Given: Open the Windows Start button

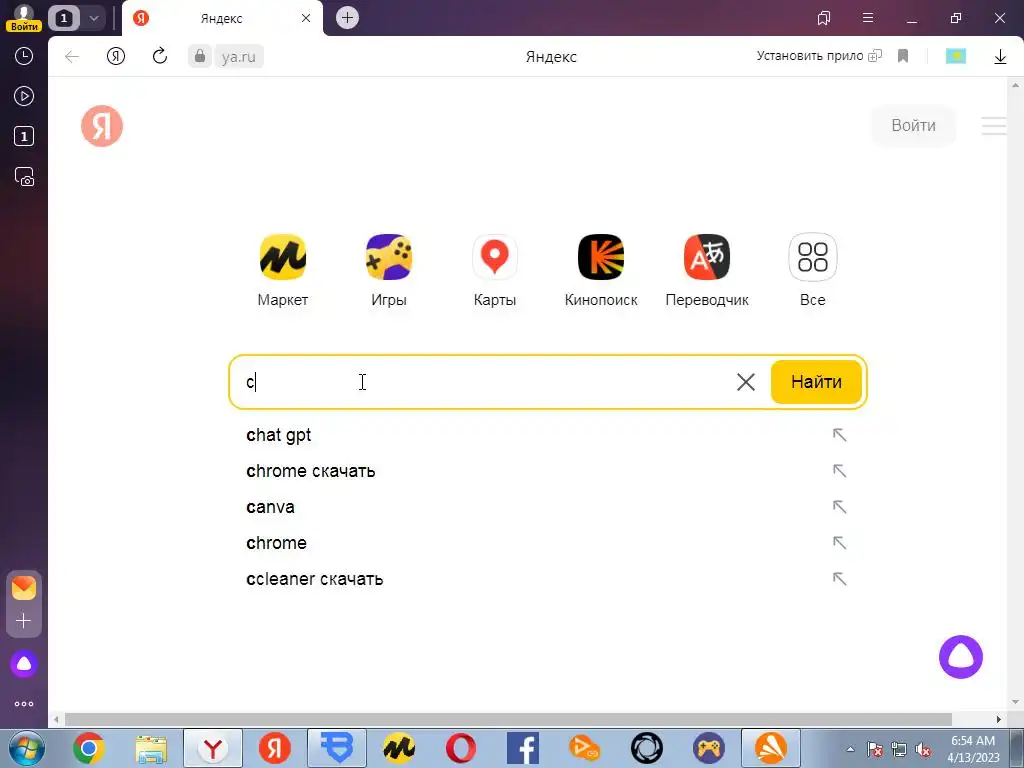Looking at the screenshot, I should (26, 748).
